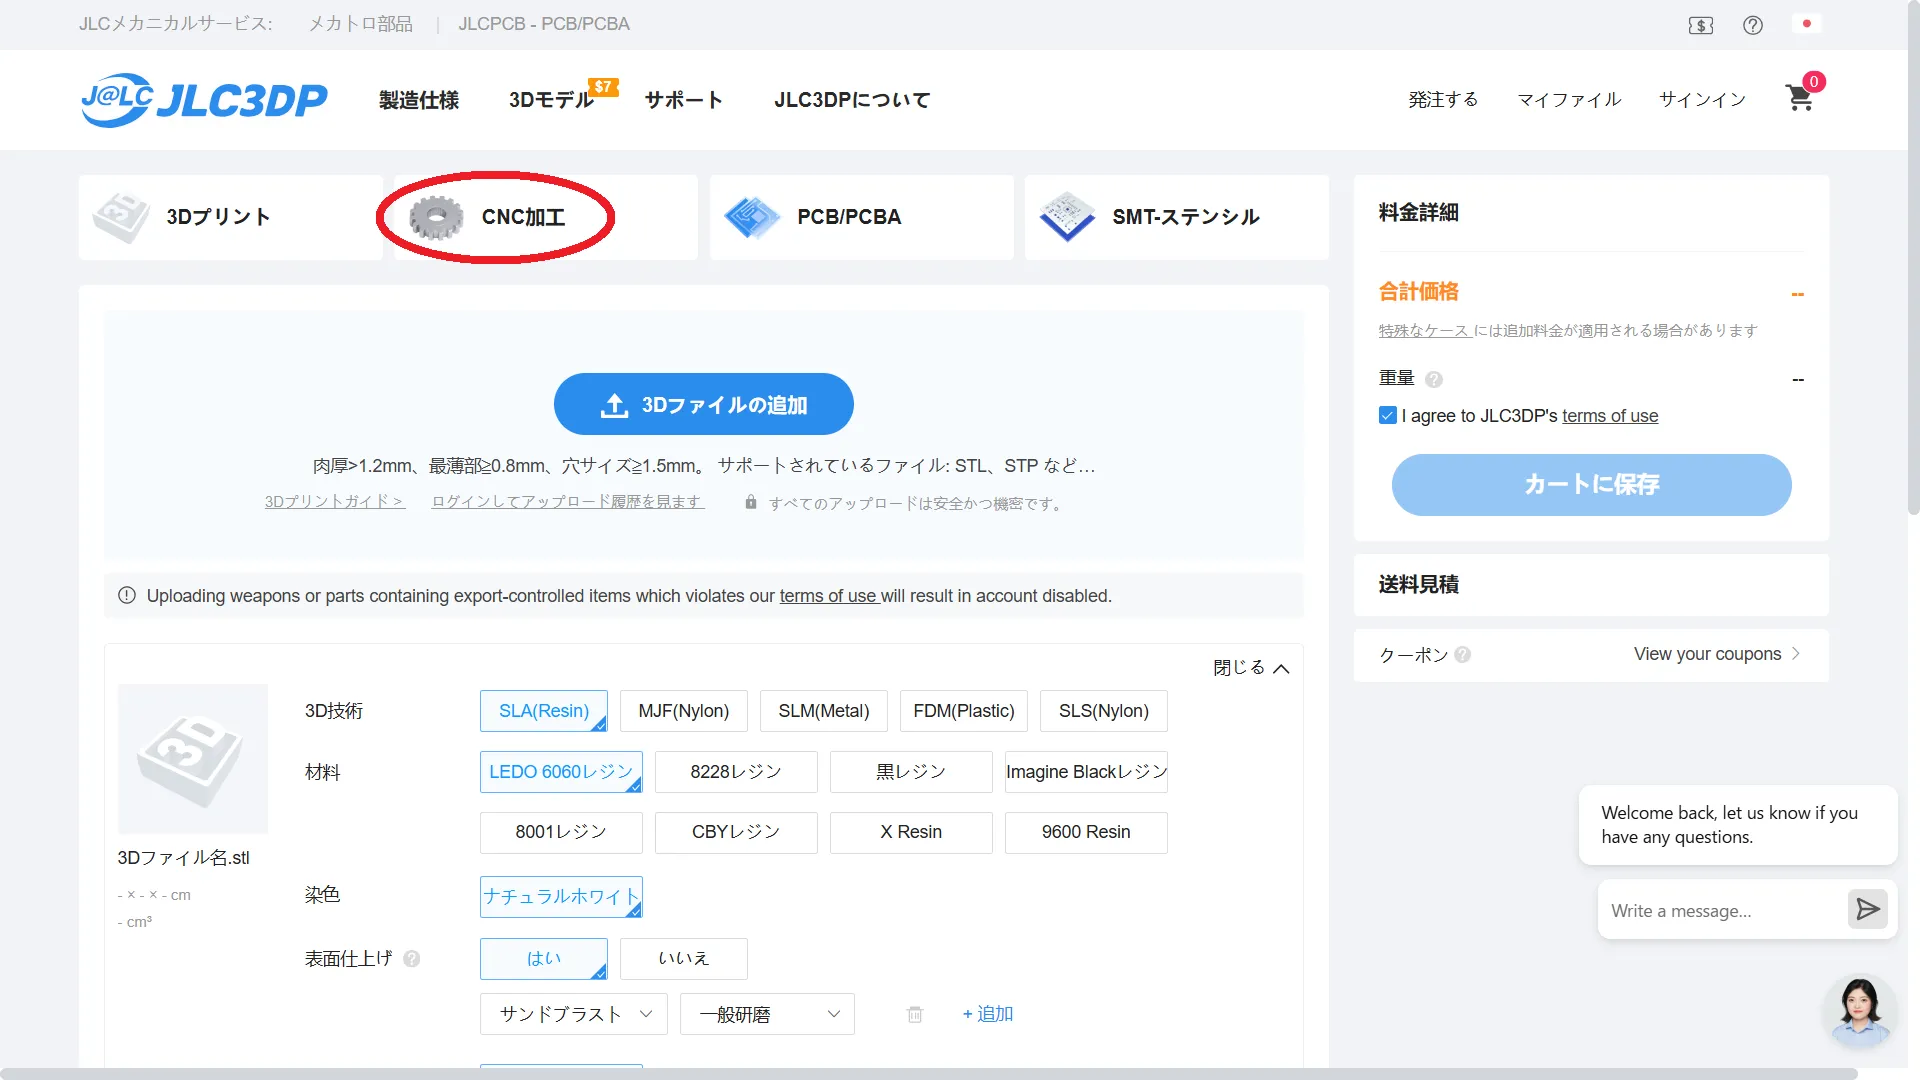This screenshot has width=1920, height=1080.
Task: Click the surface finish help icon
Action: (412, 959)
